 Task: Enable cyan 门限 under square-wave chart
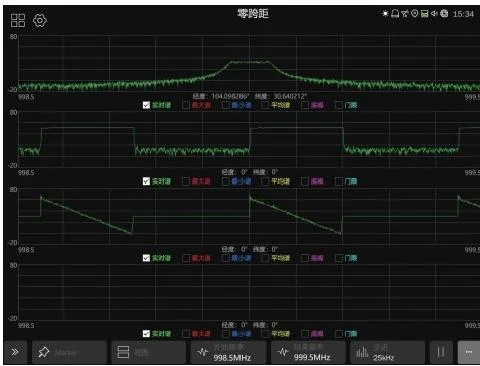339,181
